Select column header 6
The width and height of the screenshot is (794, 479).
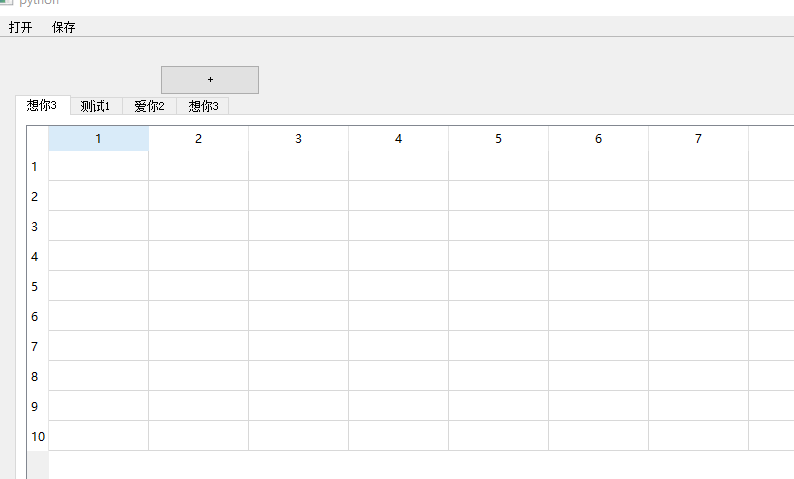[x=599, y=139]
